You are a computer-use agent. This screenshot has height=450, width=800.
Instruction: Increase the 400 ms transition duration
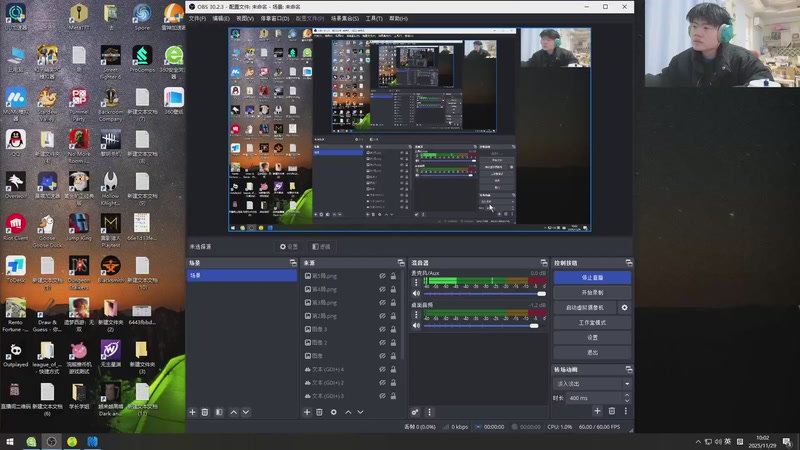tap(627, 395)
